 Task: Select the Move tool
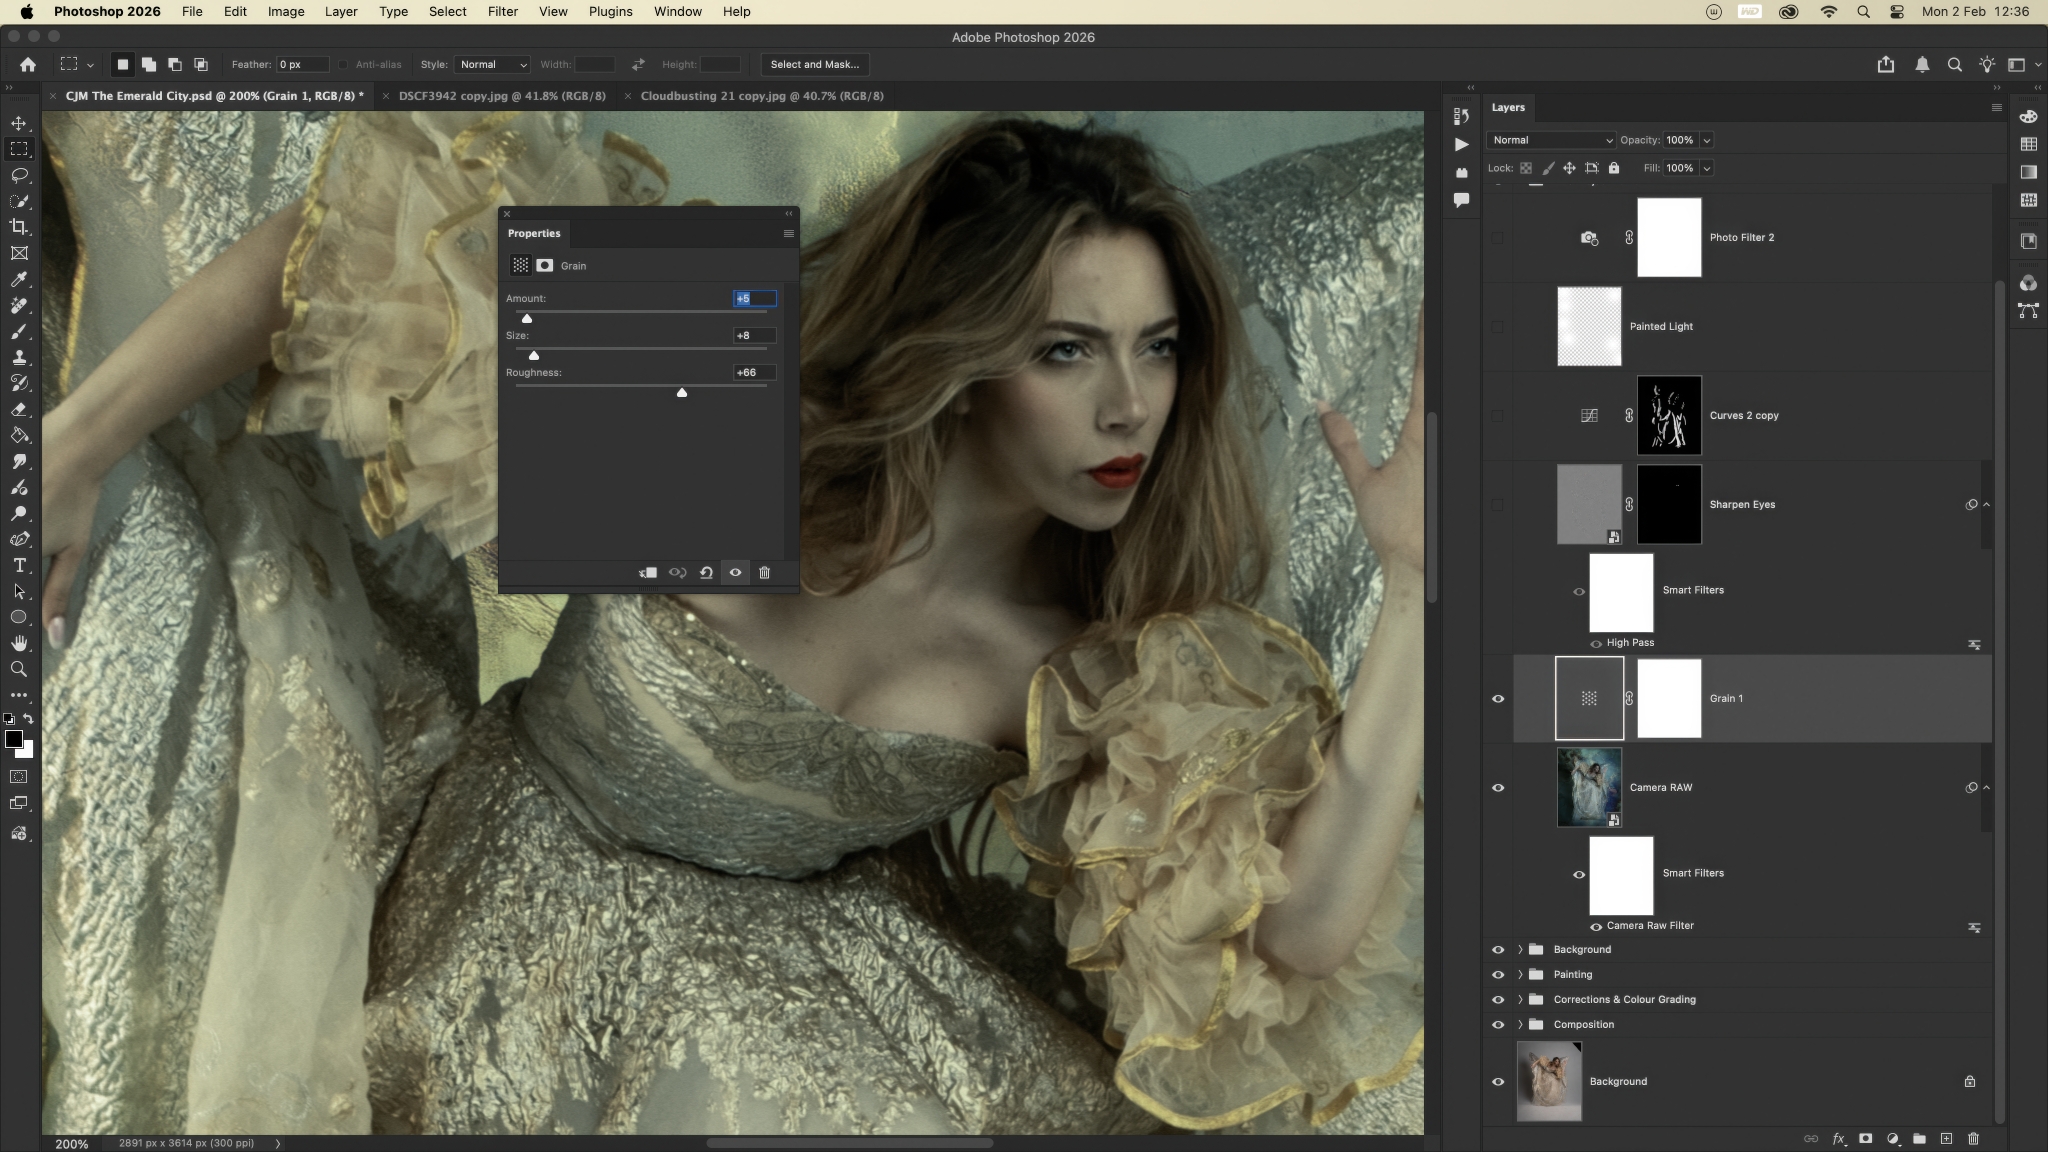coord(19,123)
